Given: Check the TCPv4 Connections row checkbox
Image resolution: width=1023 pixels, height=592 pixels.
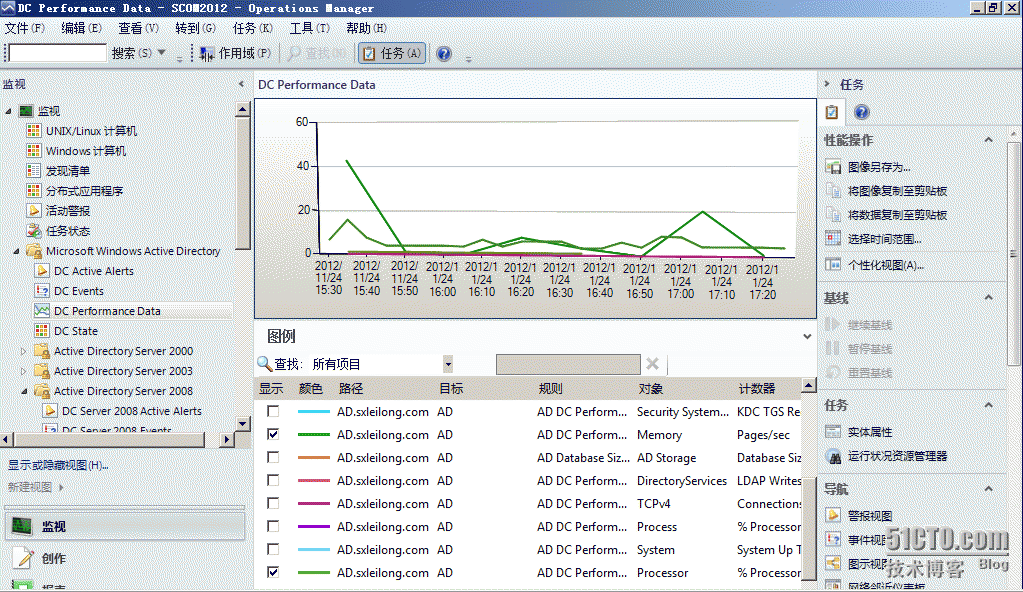Looking at the screenshot, I should pyautogui.click(x=273, y=503).
